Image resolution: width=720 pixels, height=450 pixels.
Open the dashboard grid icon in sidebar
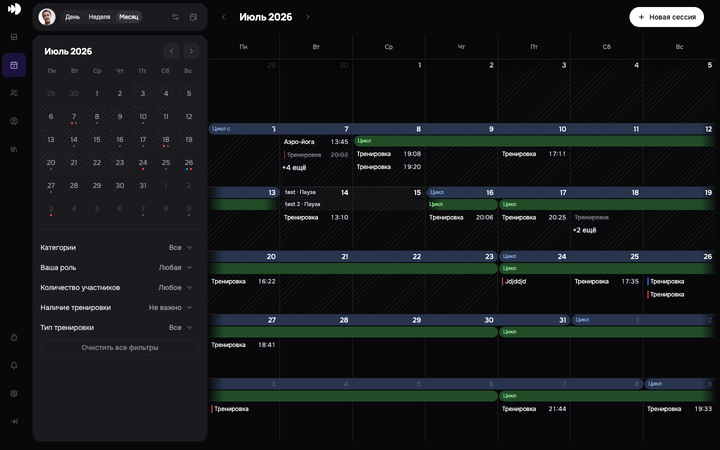pos(14,37)
